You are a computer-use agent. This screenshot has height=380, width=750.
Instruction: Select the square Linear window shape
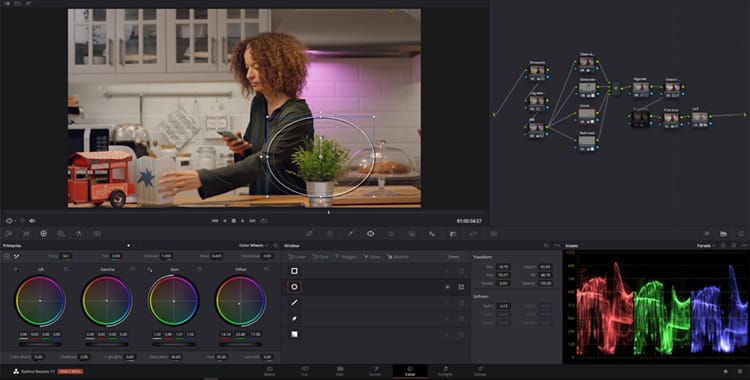[x=294, y=271]
